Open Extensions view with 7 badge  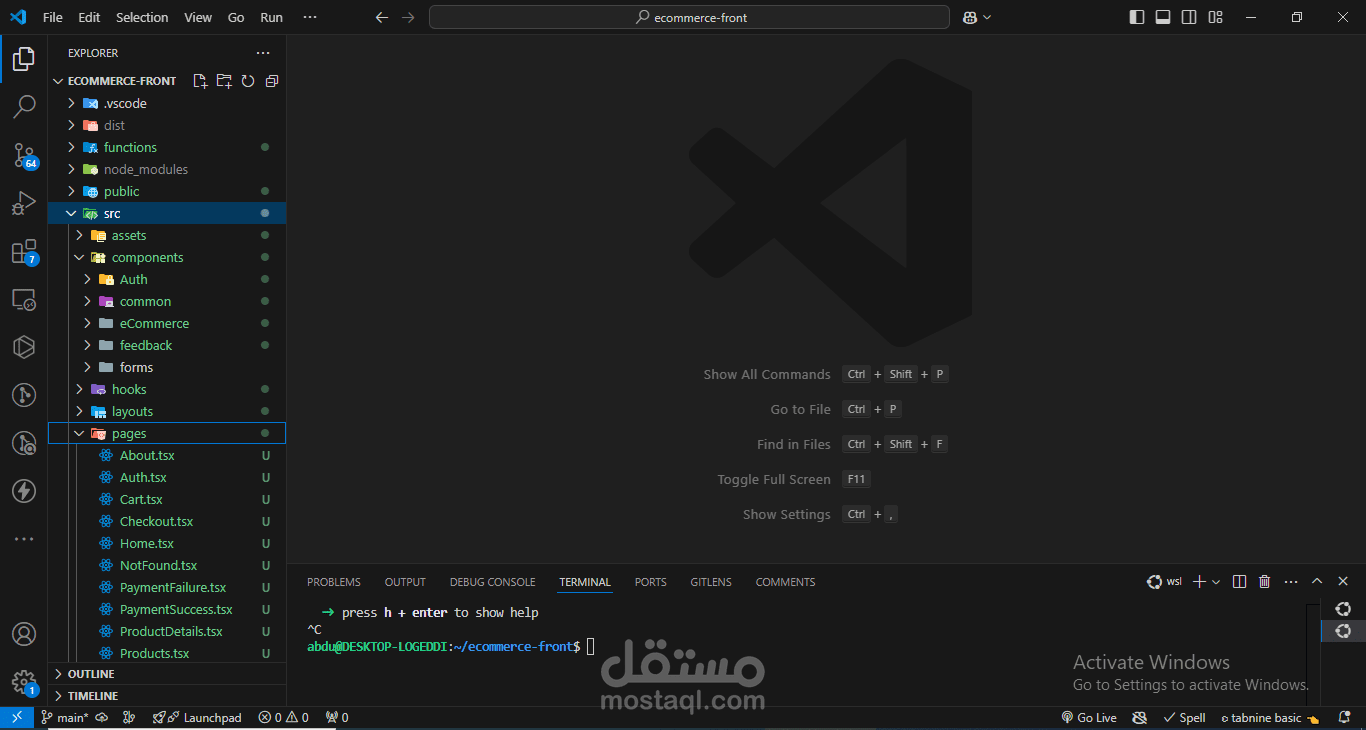pyautogui.click(x=24, y=251)
